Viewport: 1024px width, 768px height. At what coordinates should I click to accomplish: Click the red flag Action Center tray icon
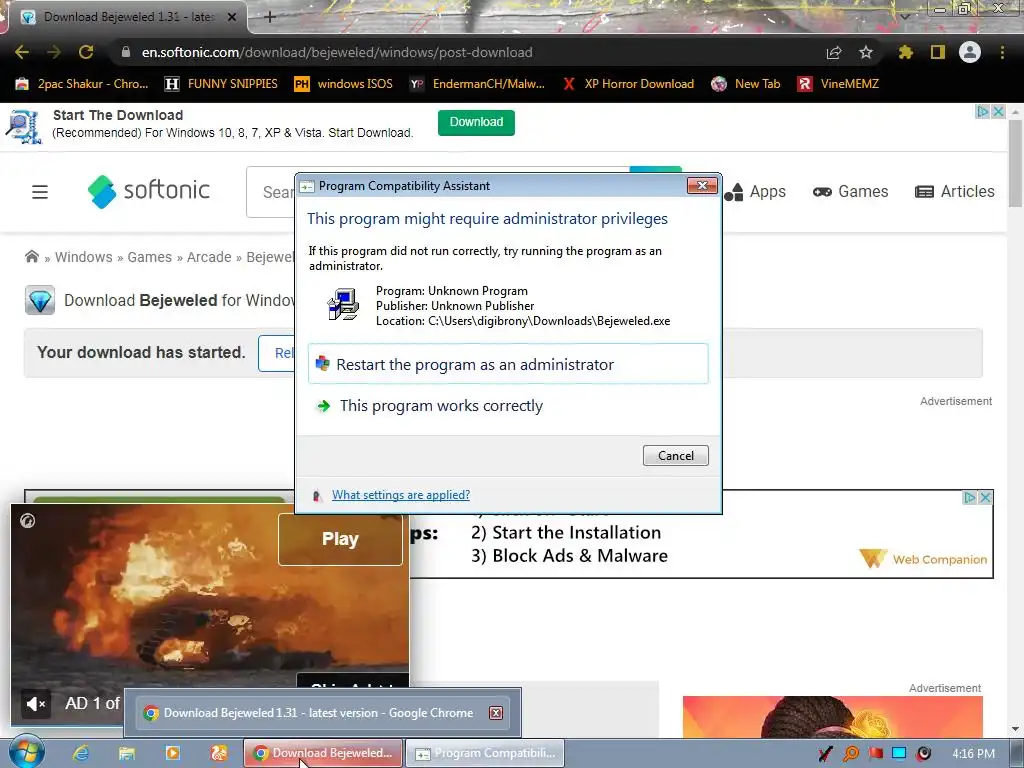pyautogui.click(x=876, y=754)
